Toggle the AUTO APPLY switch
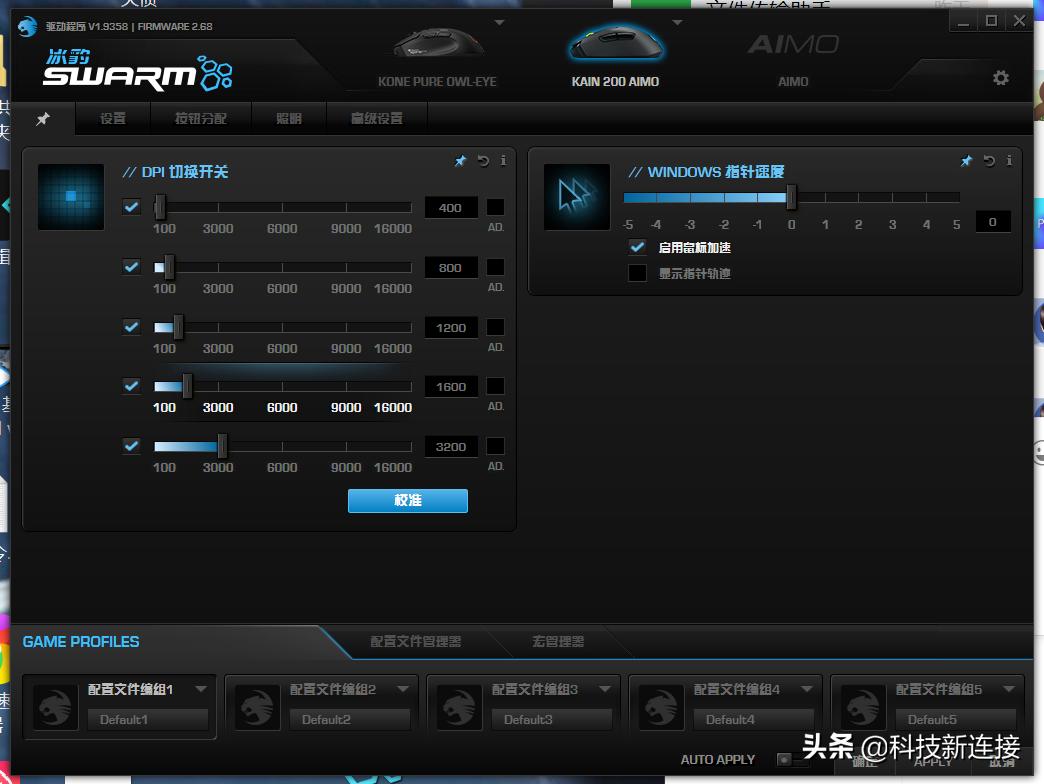 (792, 759)
